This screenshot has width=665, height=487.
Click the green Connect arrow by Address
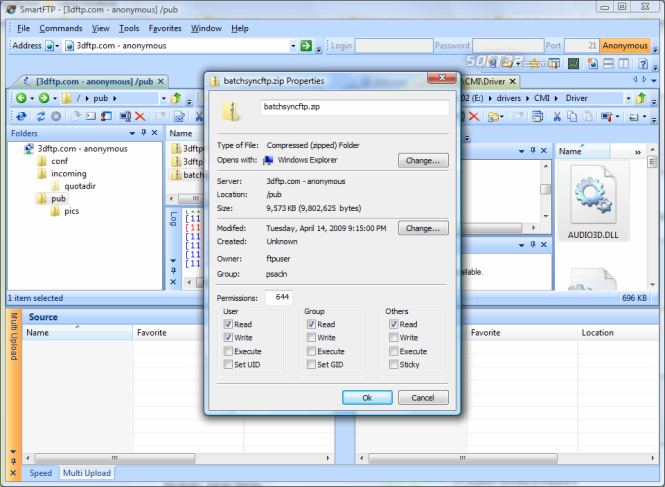click(x=306, y=45)
